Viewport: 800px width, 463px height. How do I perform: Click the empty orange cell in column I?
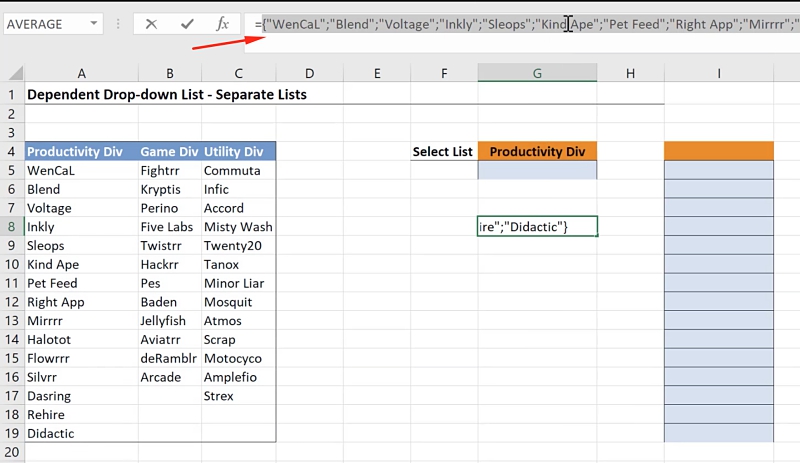[x=718, y=151]
